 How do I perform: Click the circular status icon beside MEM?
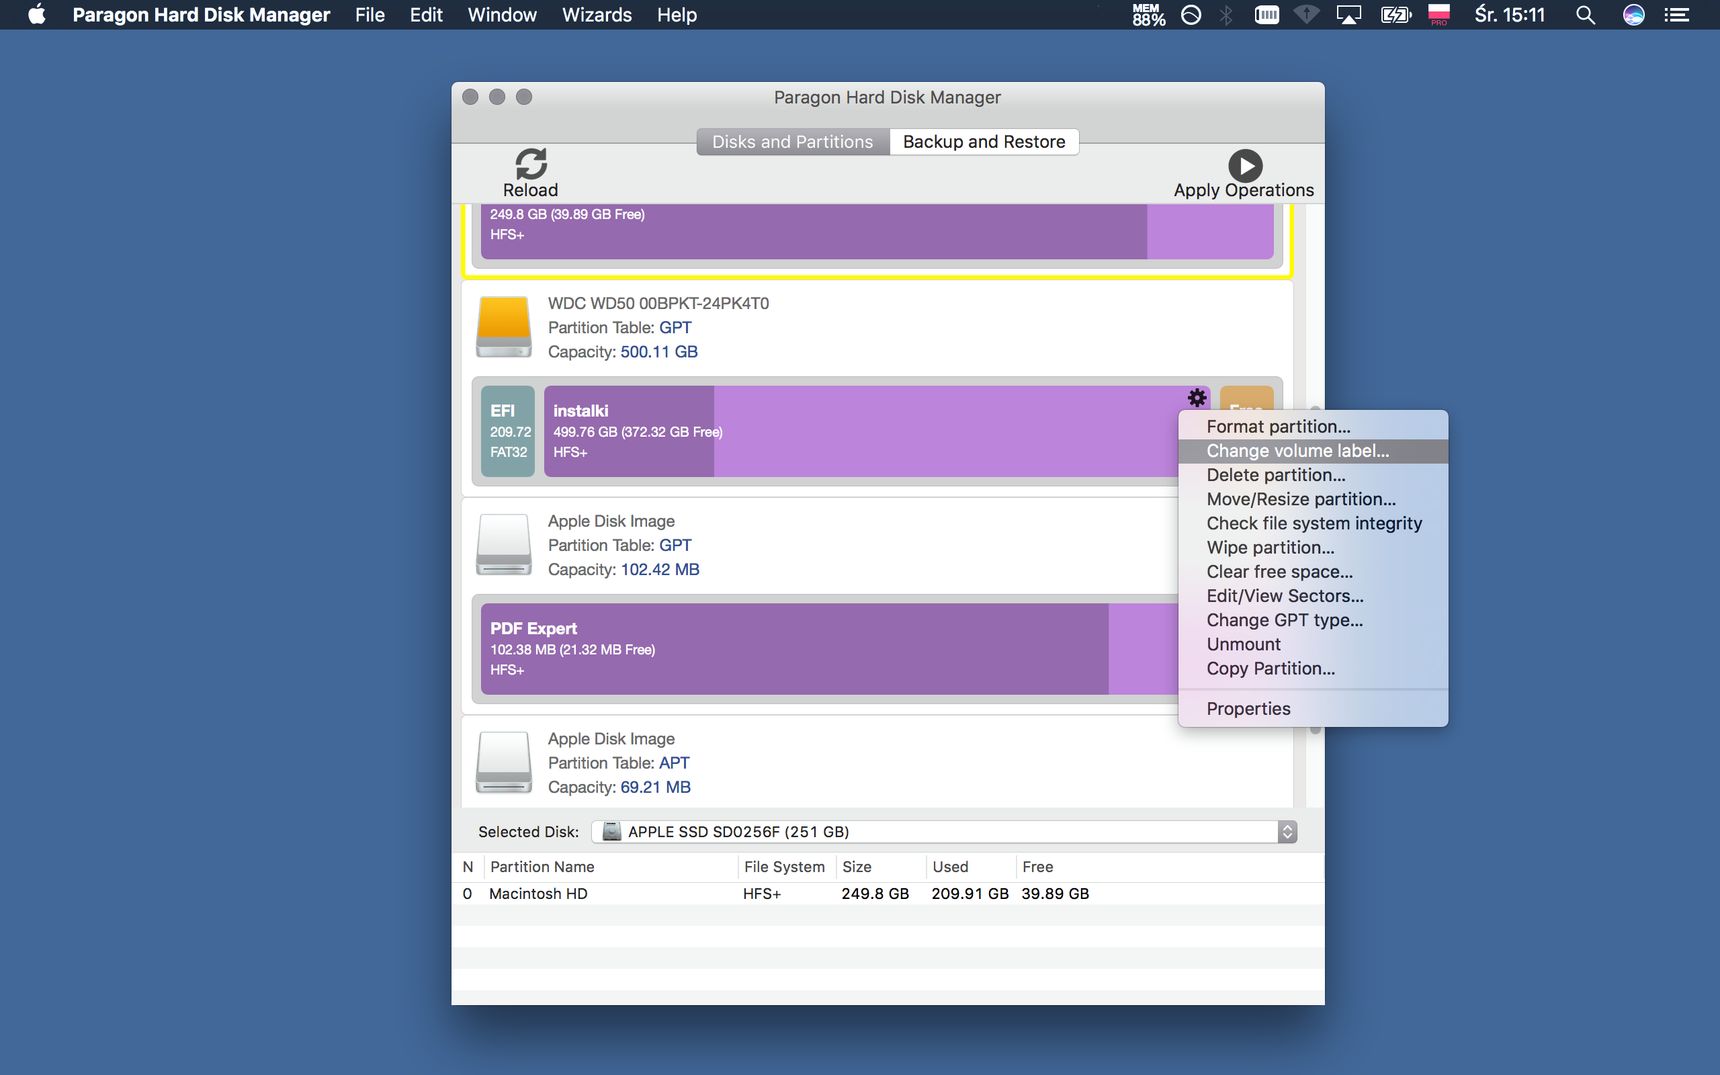[1191, 14]
